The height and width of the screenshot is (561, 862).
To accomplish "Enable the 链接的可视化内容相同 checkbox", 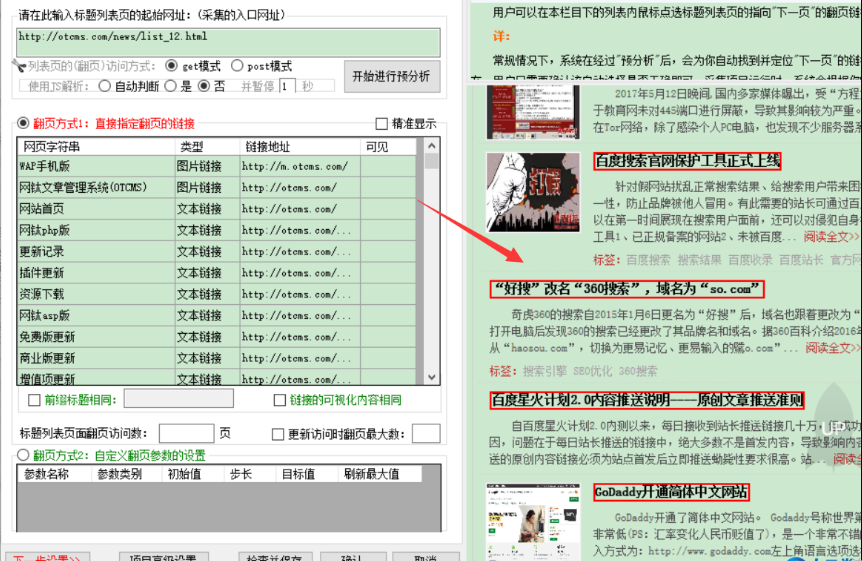I will click(x=279, y=400).
